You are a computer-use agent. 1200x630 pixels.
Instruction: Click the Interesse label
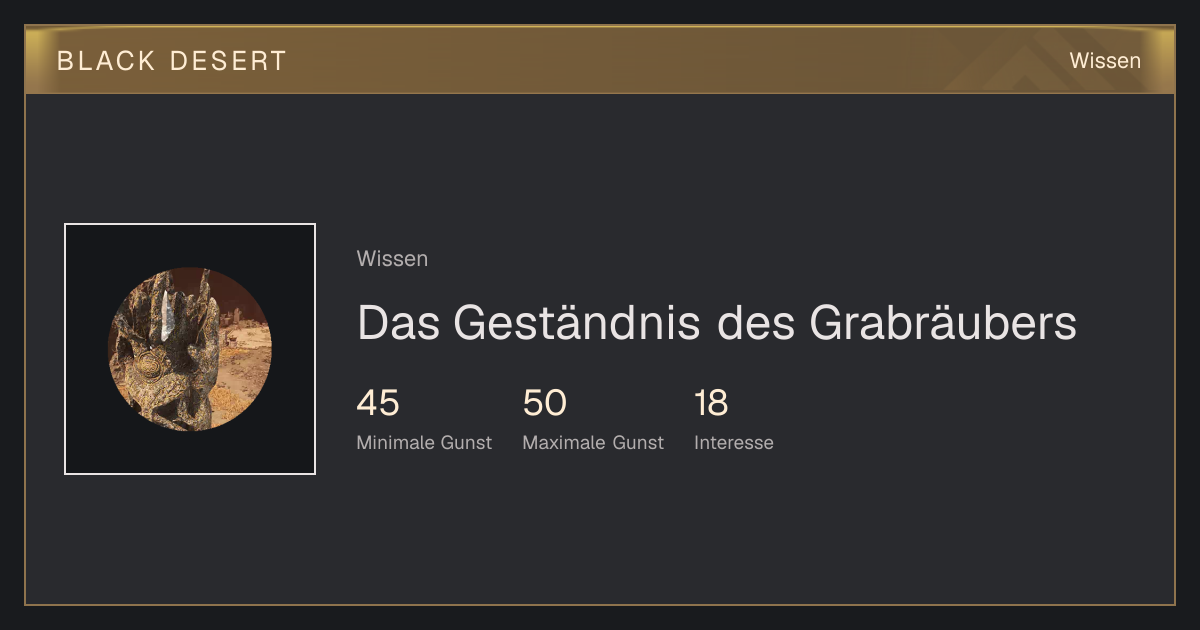[734, 443]
